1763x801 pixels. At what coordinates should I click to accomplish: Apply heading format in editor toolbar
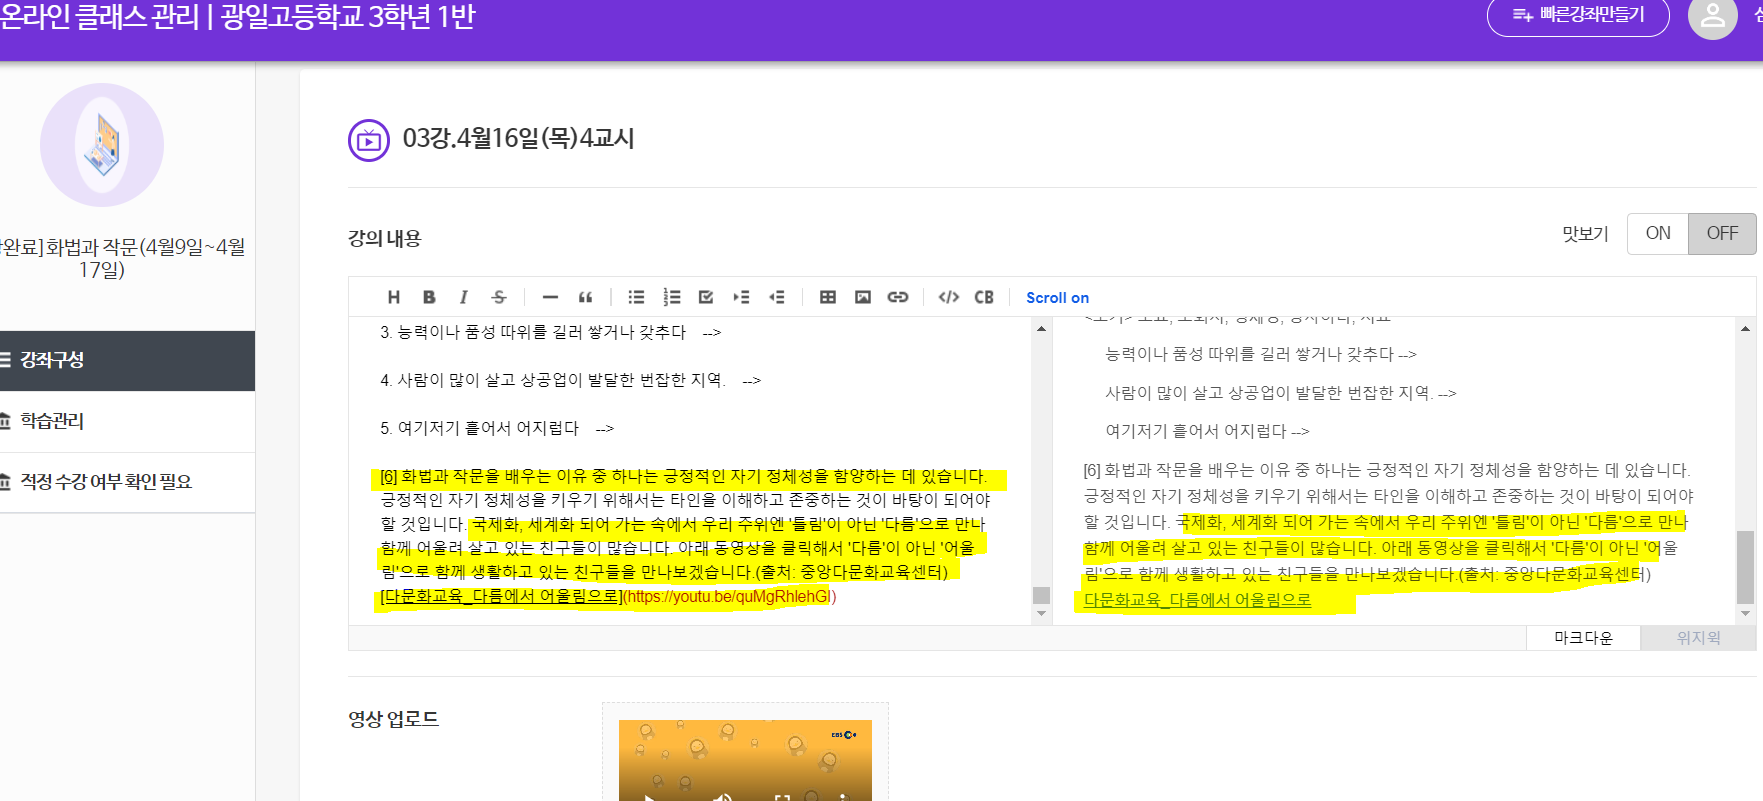394,297
